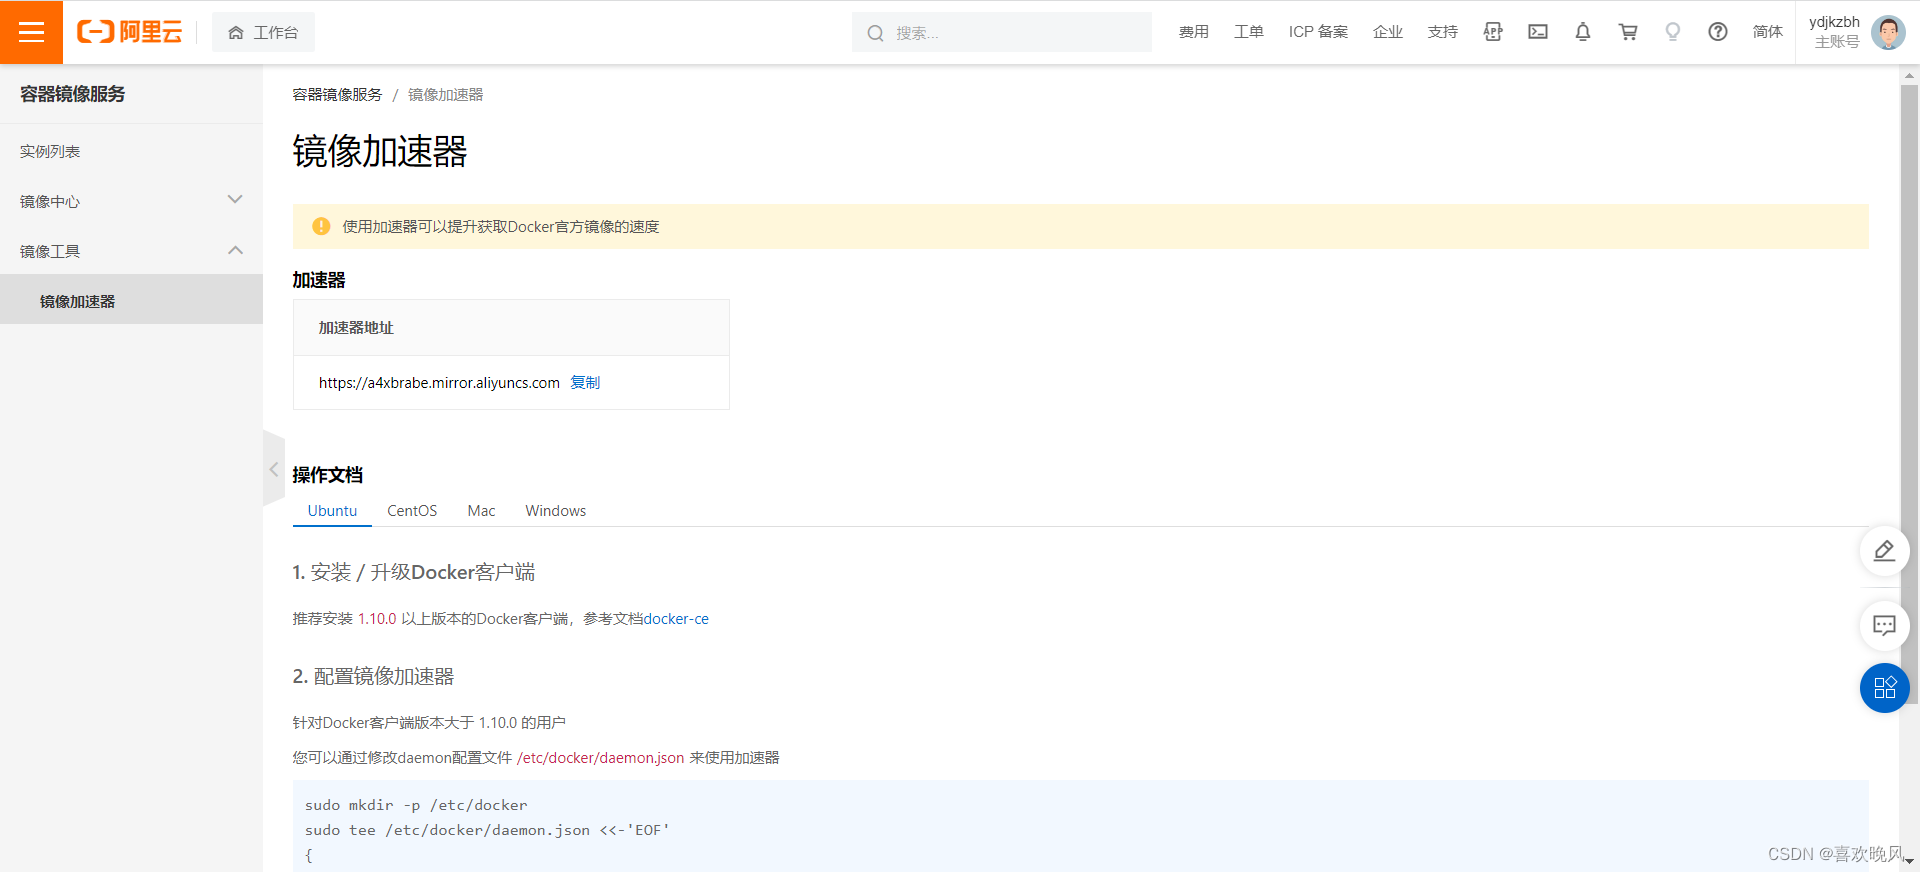Open the 企业 menu
The image size is (1920, 872).
click(1387, 32)
